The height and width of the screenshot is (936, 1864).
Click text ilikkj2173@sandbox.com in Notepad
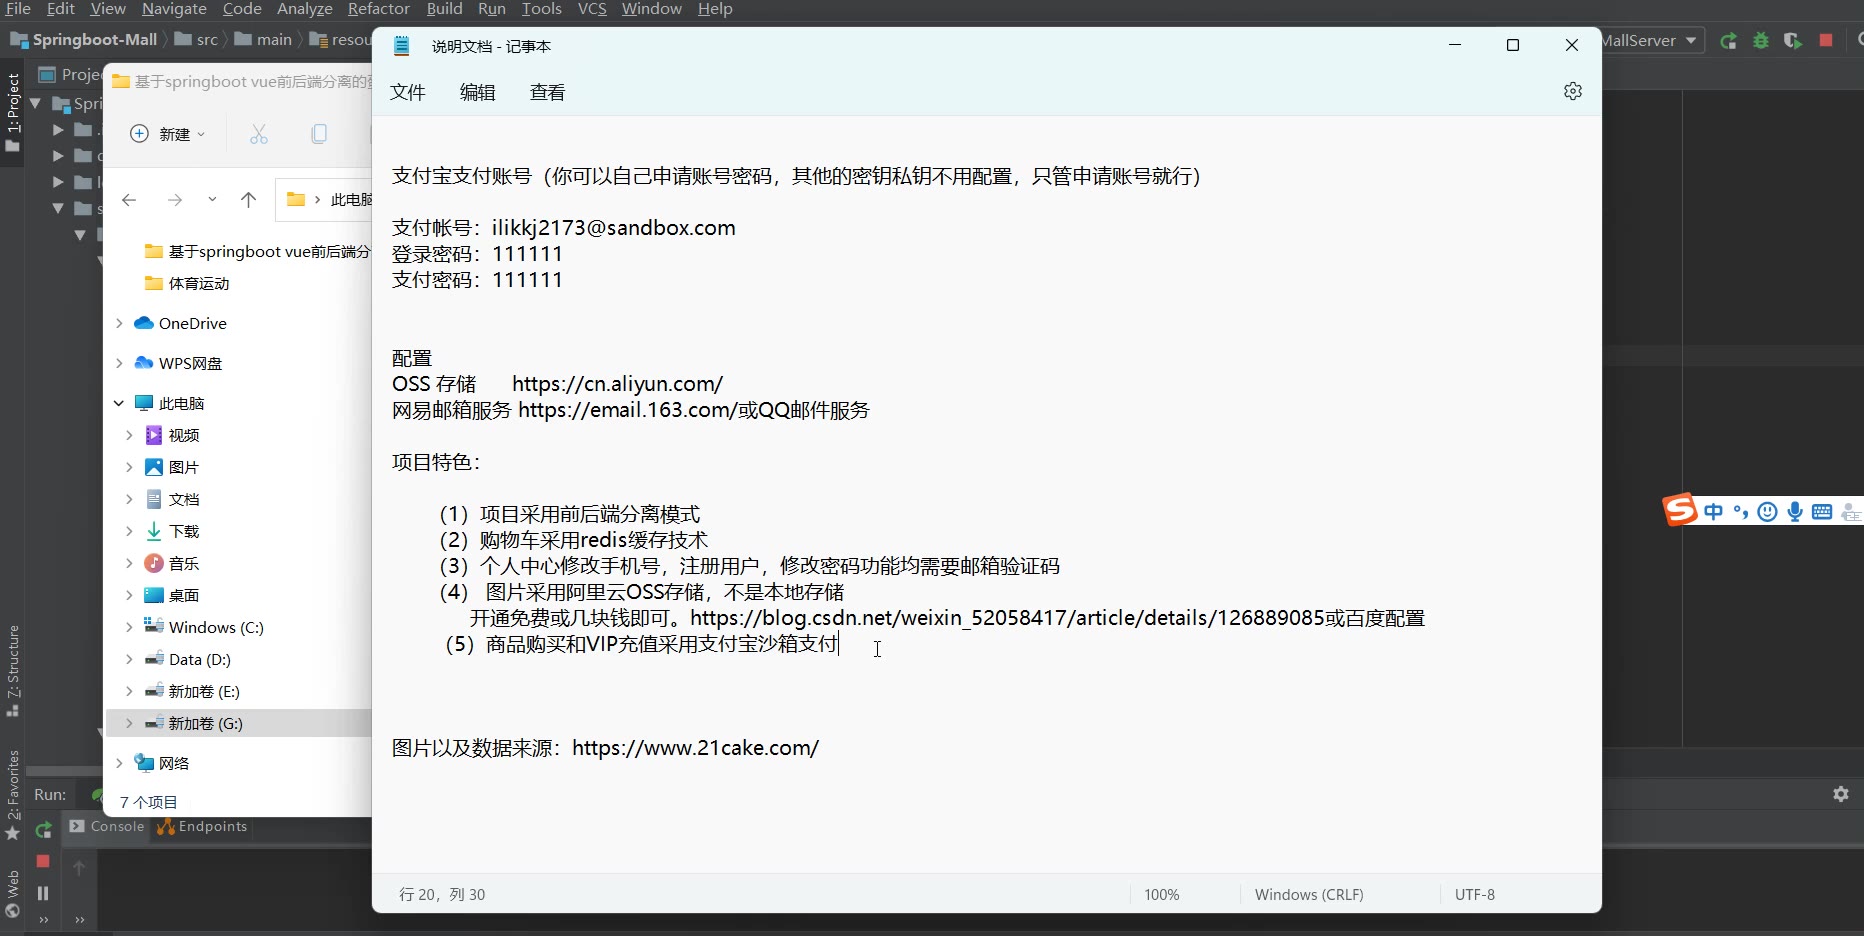(x=614, y=227)
